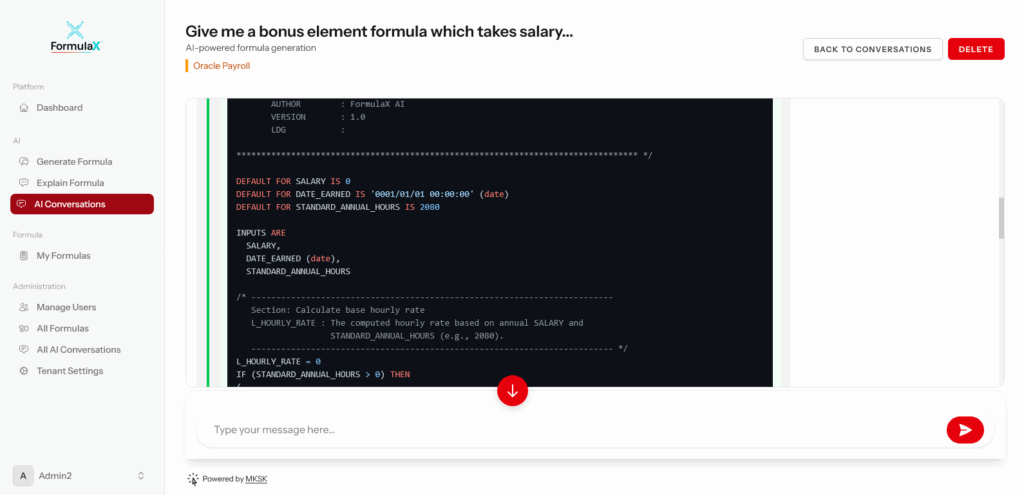Select the Dashboard menu item
1024x495 pixels.
59,107
